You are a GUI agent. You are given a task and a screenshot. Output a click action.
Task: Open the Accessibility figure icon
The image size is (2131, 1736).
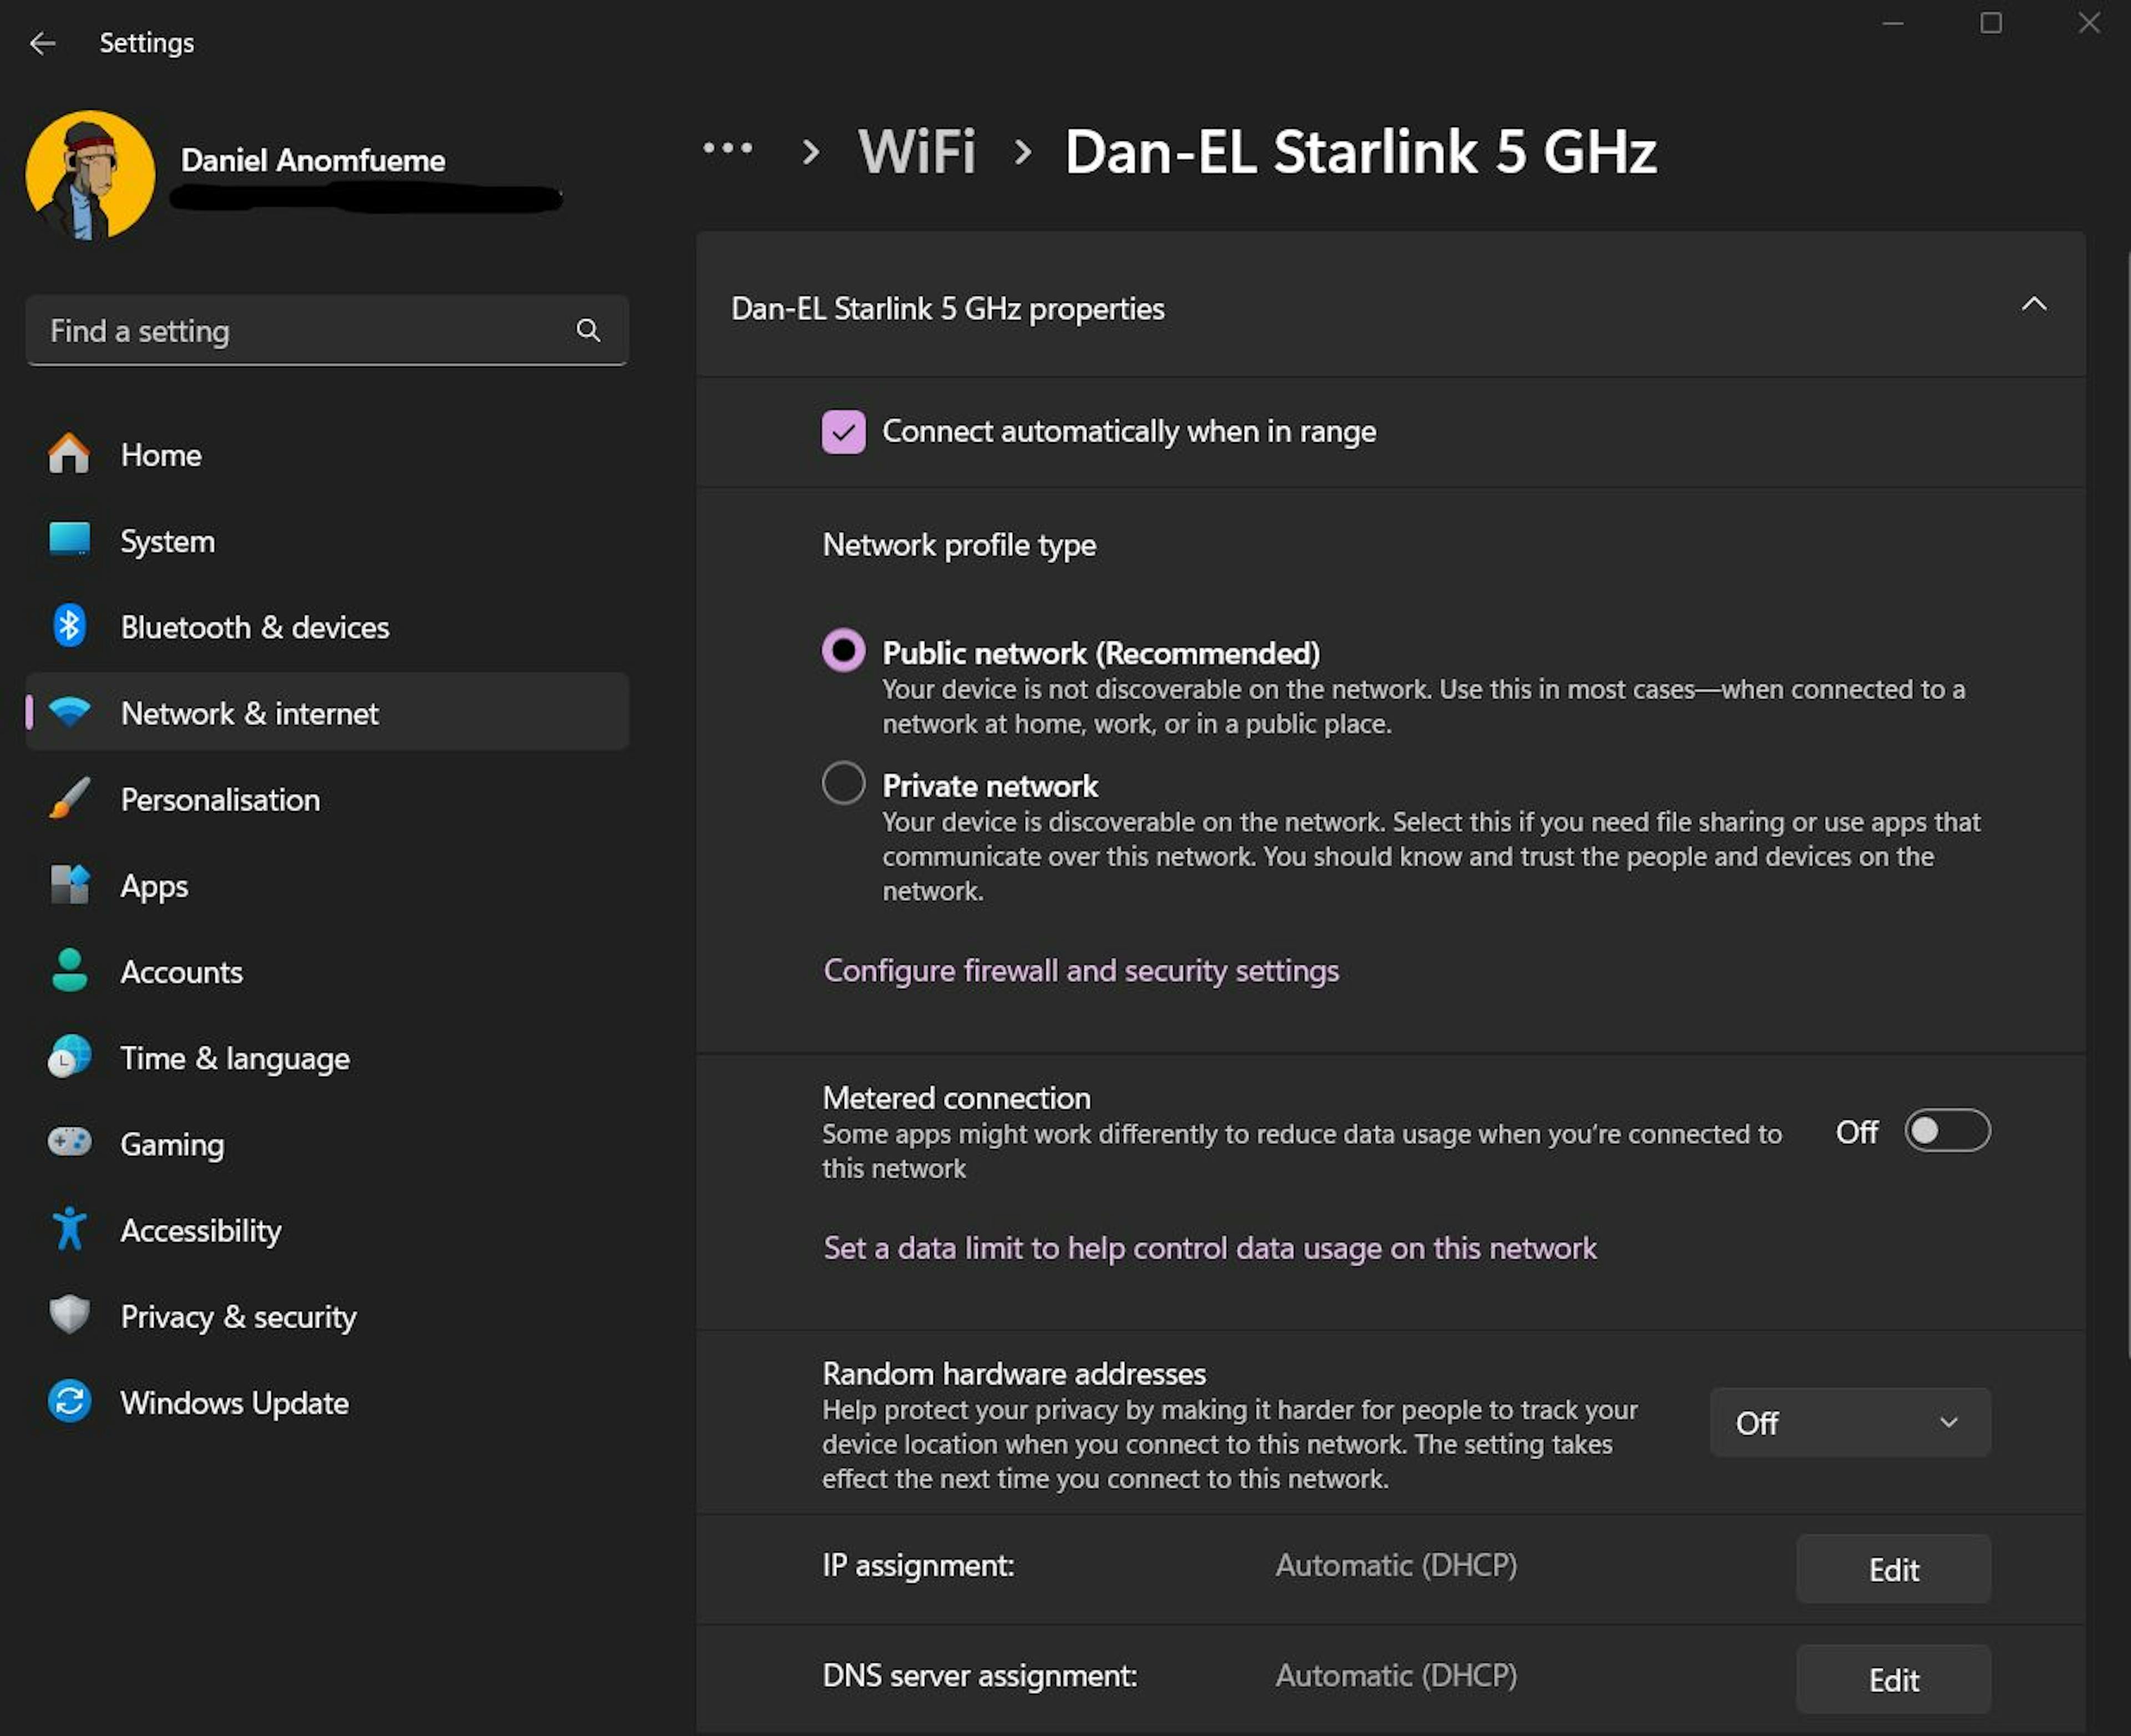click(x=69, y=1229)
